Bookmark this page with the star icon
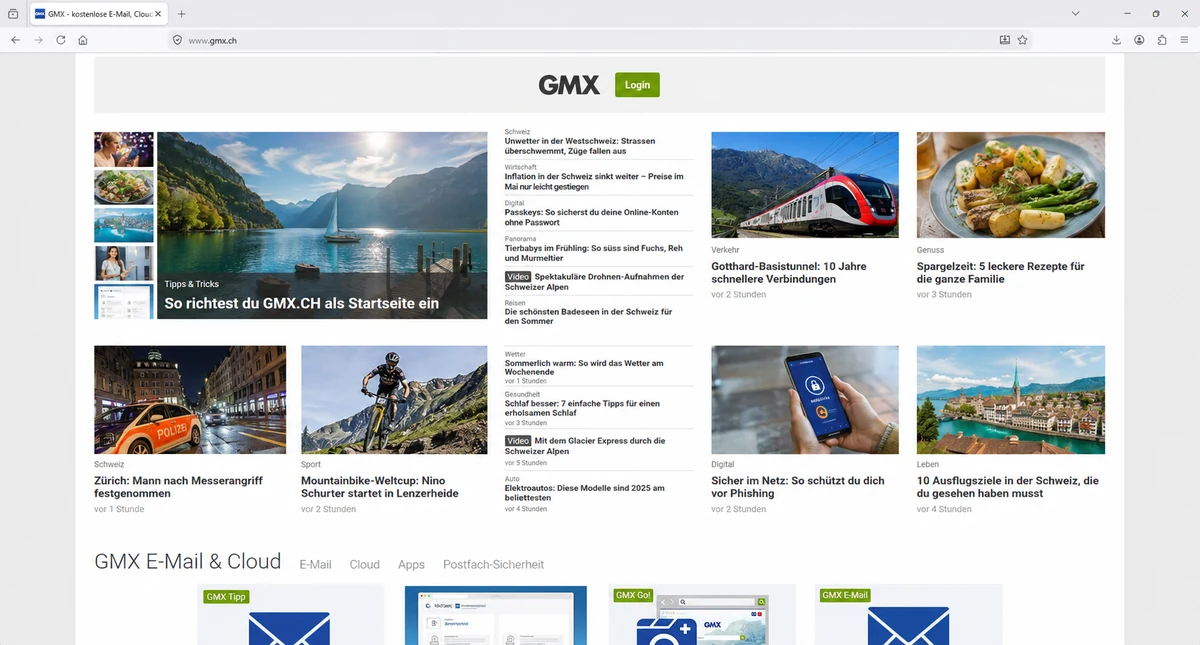The image size is (1200, 645). pyautogui.click(x=1022, y=40)
